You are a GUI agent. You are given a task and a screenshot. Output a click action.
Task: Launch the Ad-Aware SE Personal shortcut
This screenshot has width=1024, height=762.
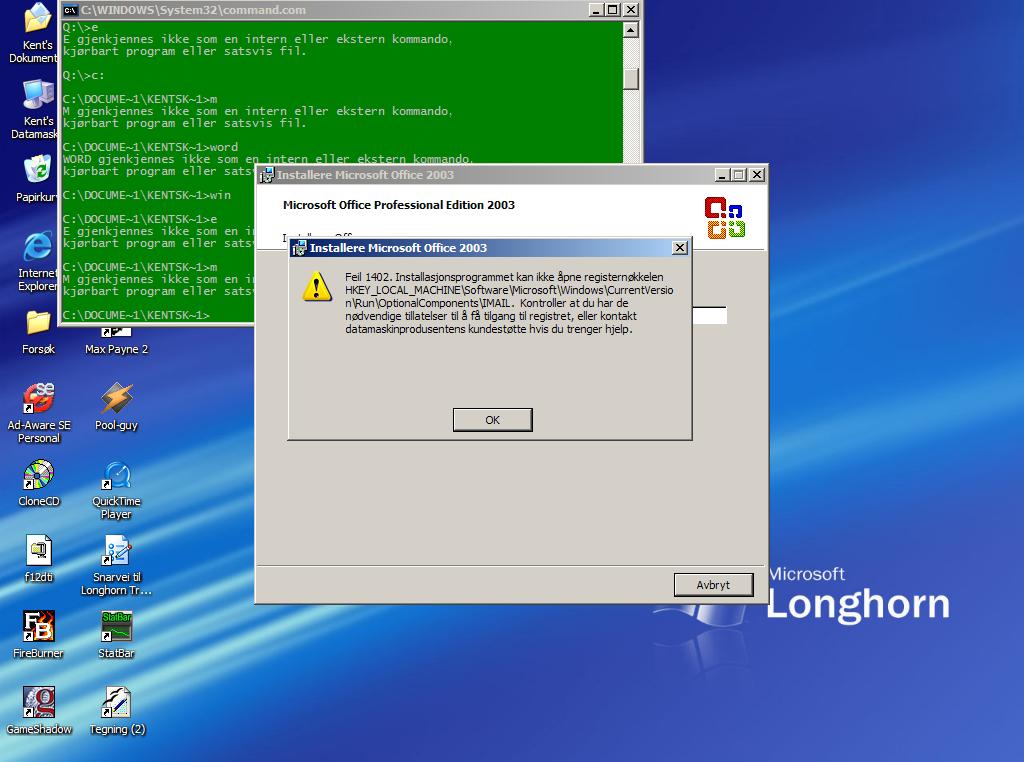point(39,413)
